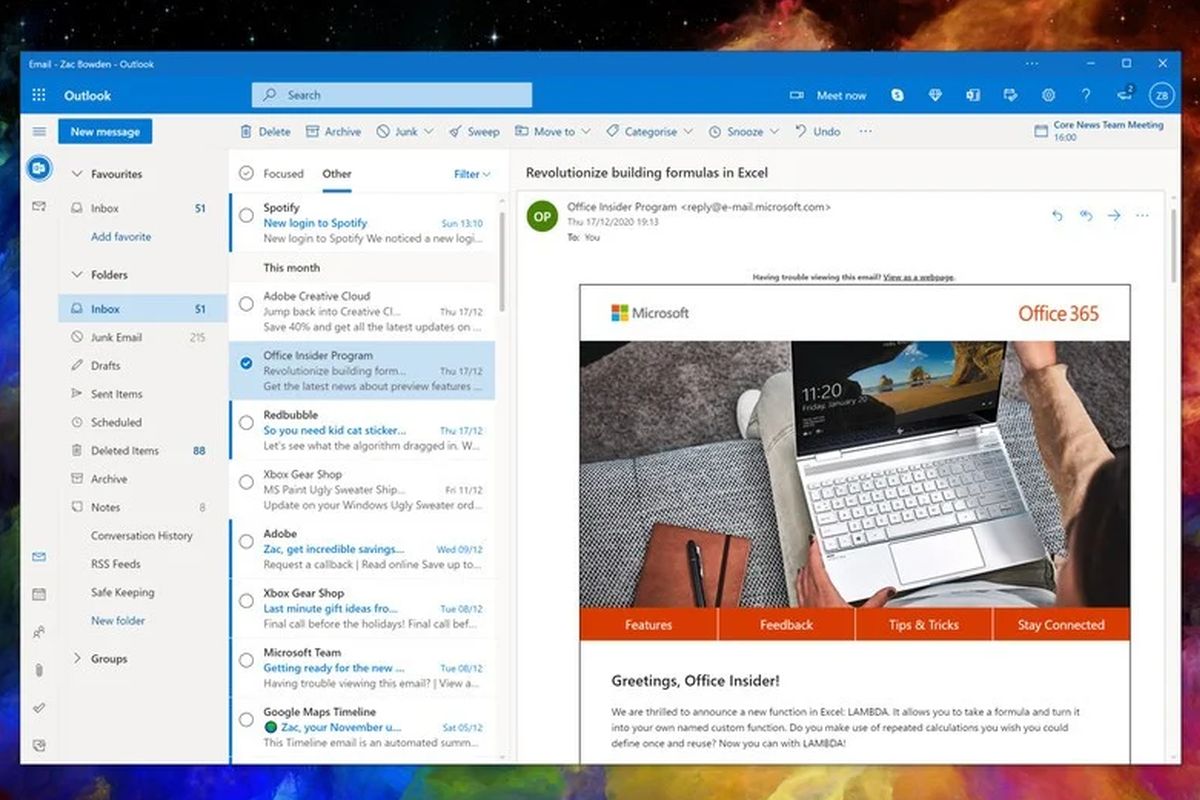Screen dimensions: 1200x800
Task: Open Files using the paperclip icon
Action: click(38, 670)
